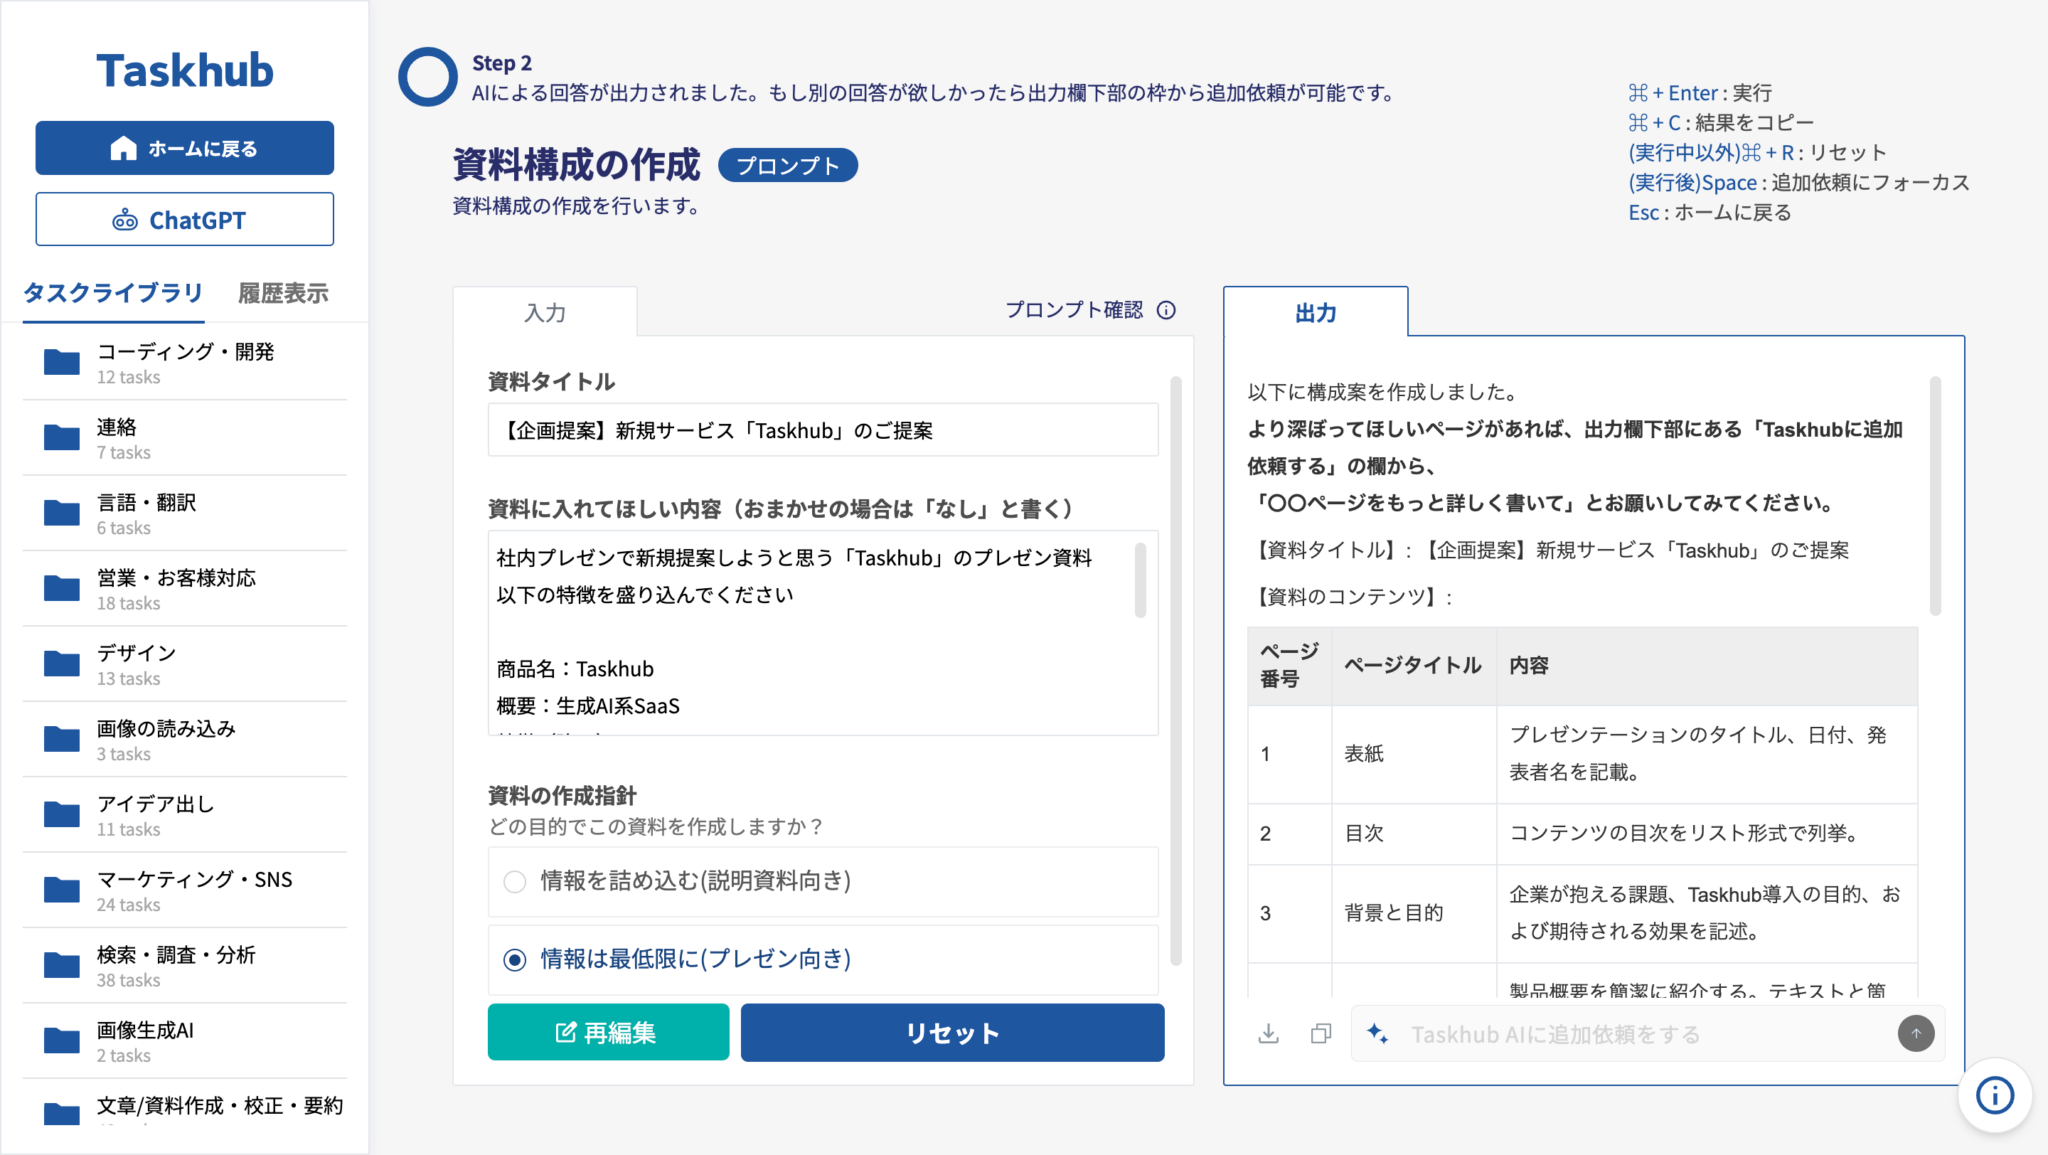Click the copy results icon near the output

click(1321, 1033)
